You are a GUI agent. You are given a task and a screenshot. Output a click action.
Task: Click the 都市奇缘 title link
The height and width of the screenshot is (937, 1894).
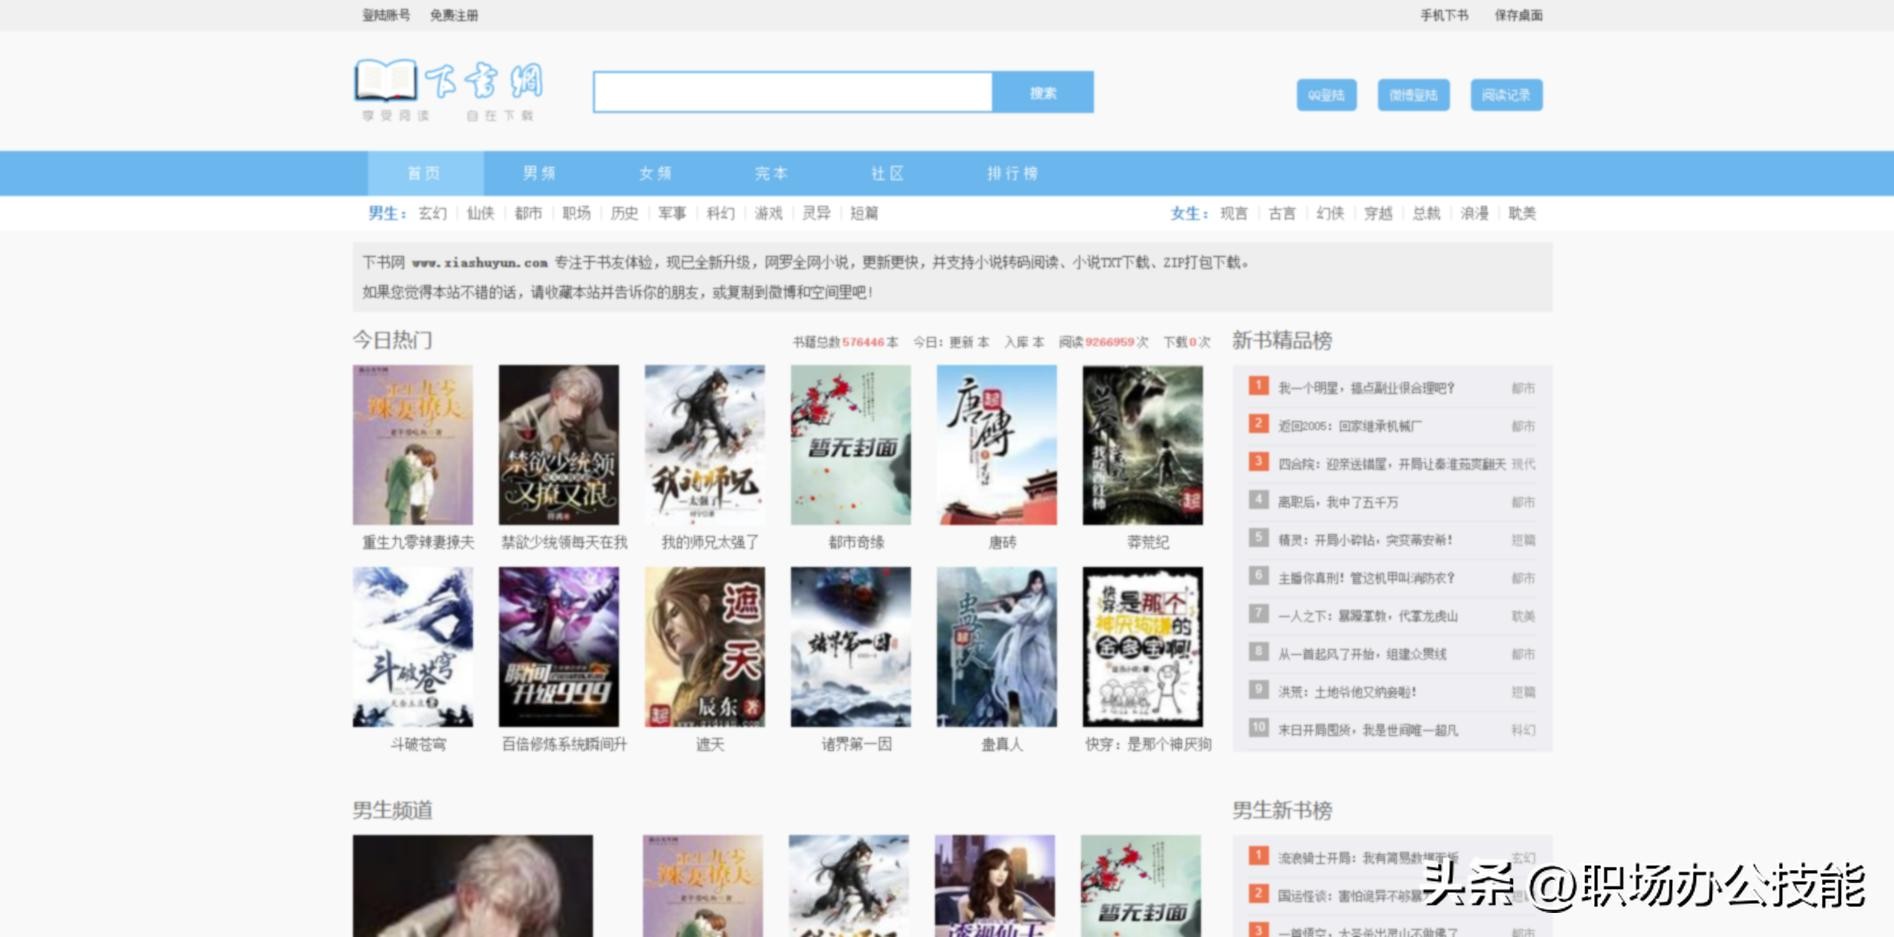[x=855, y=542]
